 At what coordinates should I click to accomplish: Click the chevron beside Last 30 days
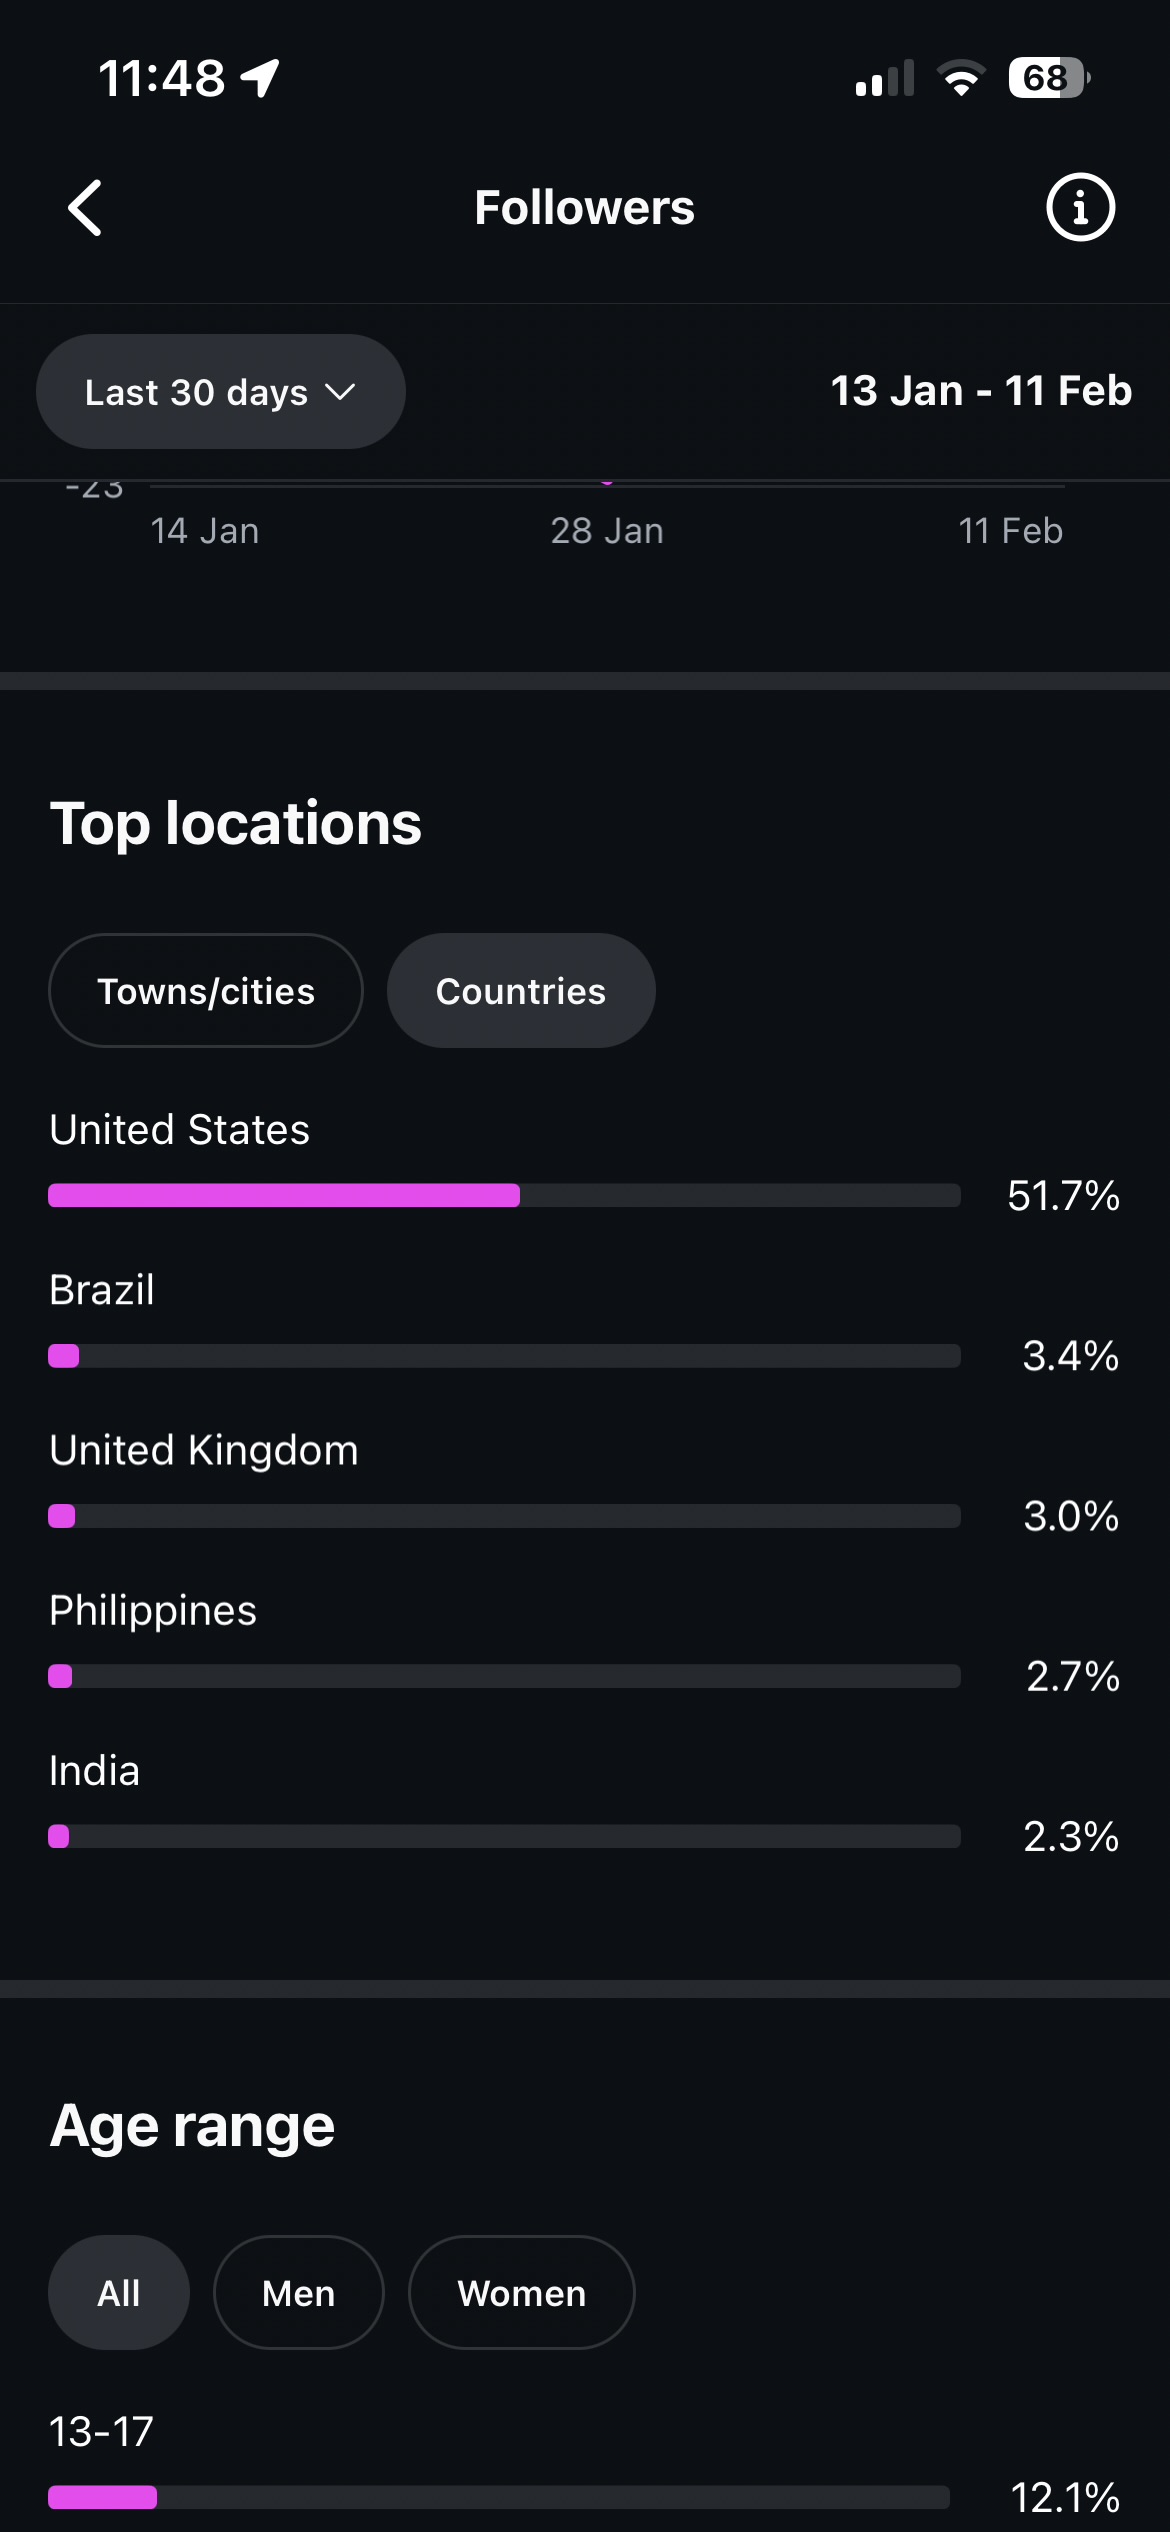pos(341,392)
